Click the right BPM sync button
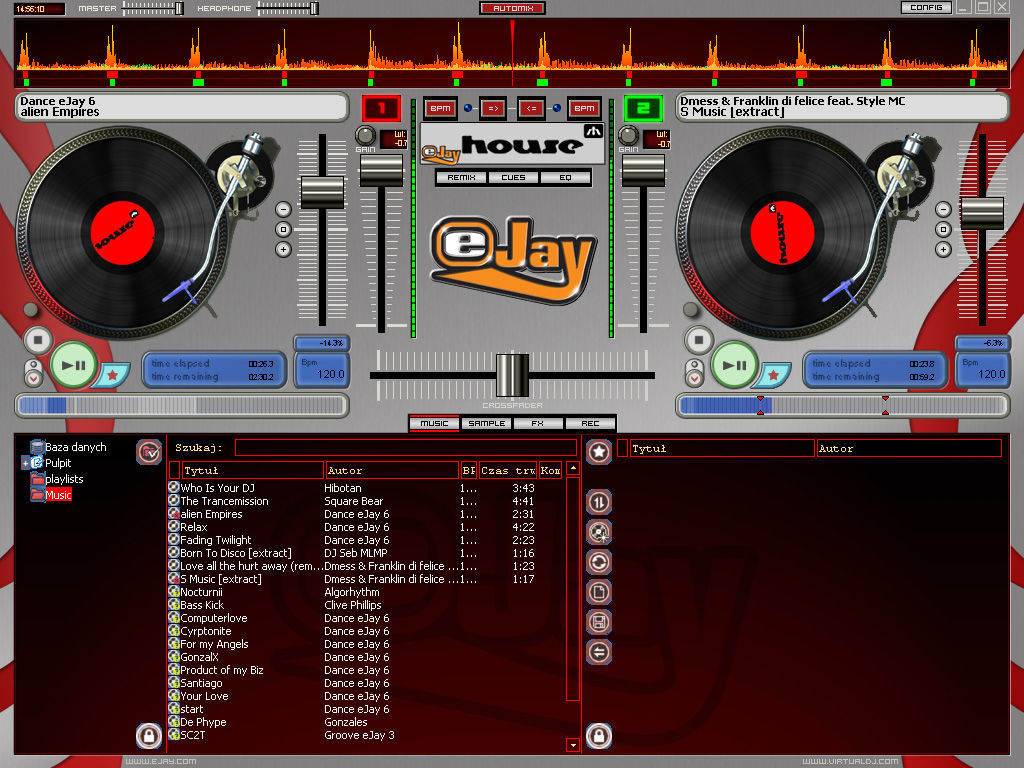Screen dimensions: 1024x768 pos(584,108)
